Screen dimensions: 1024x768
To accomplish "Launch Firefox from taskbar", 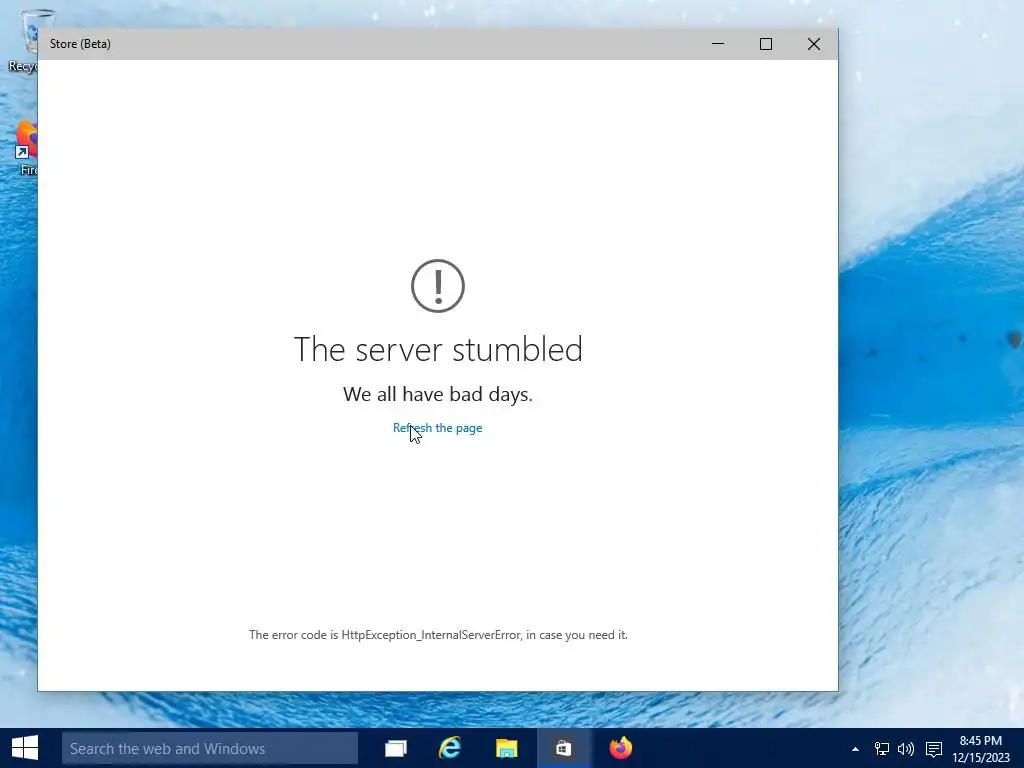I will (620, 748).
